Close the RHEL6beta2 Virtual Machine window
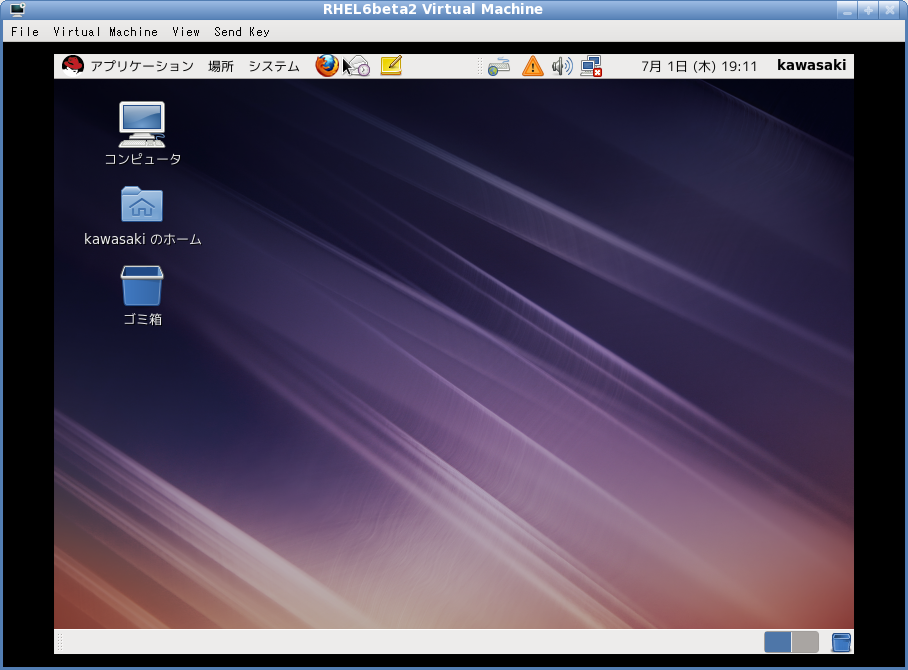The image size is (908, 670). (x=889, y=10)
